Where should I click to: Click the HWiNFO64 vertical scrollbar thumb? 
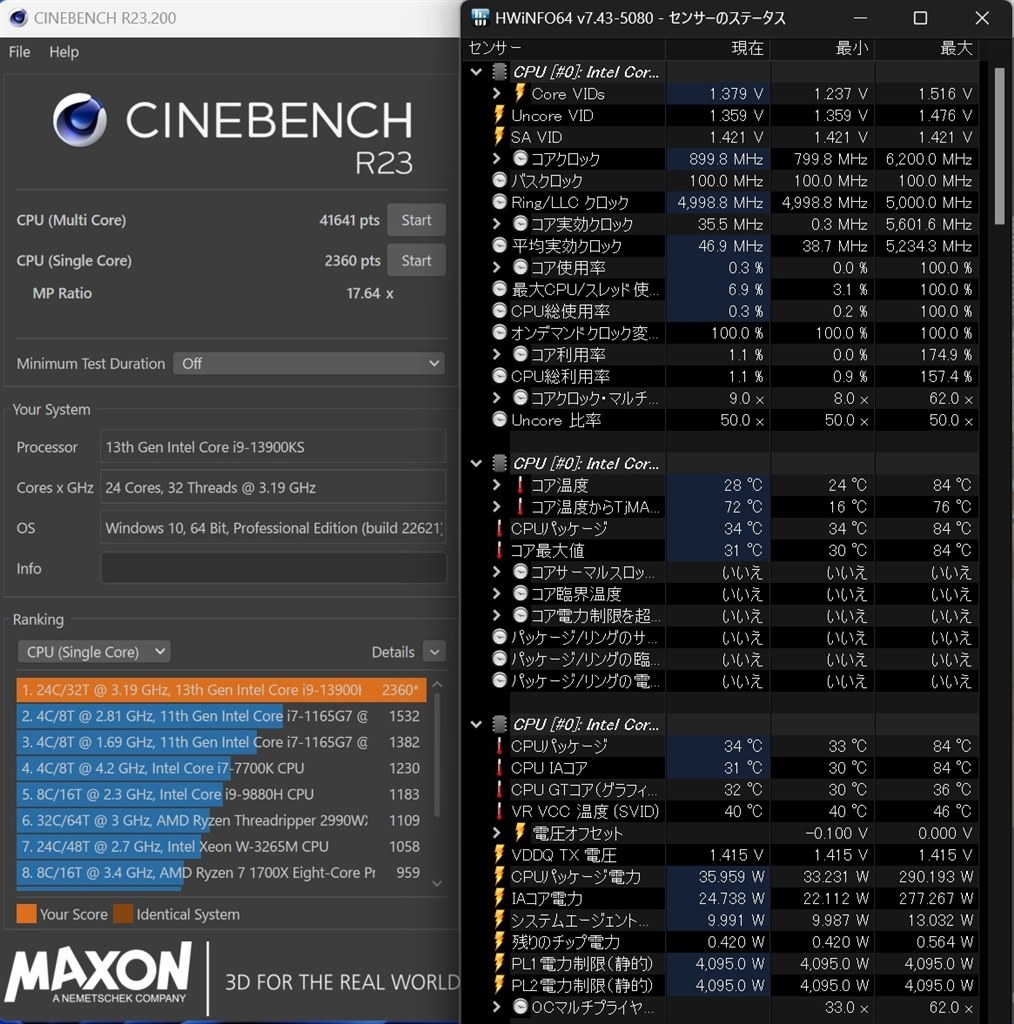click(1000, 145)
